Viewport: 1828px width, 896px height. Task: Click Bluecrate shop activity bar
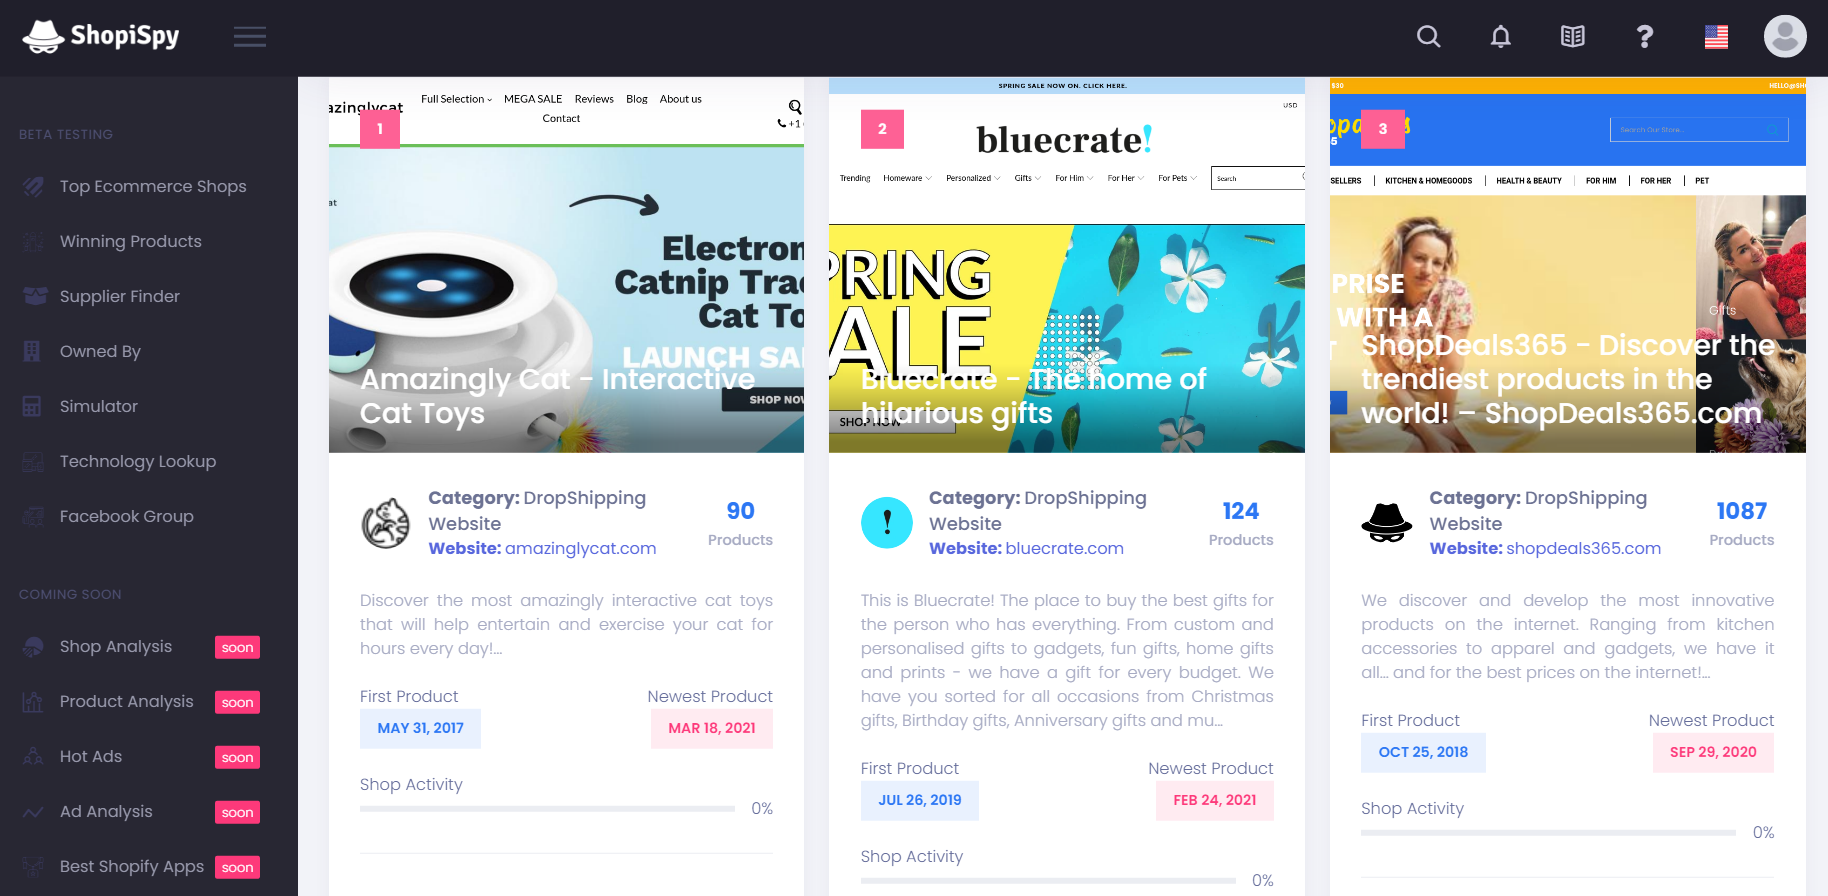click(x=1048, y=881)
